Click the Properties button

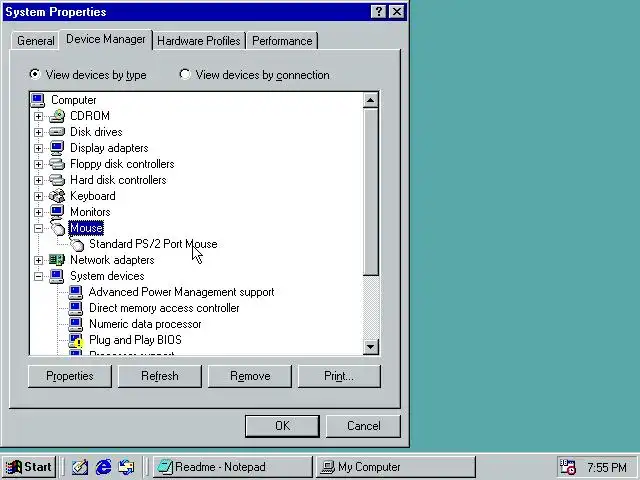(70, 376)
